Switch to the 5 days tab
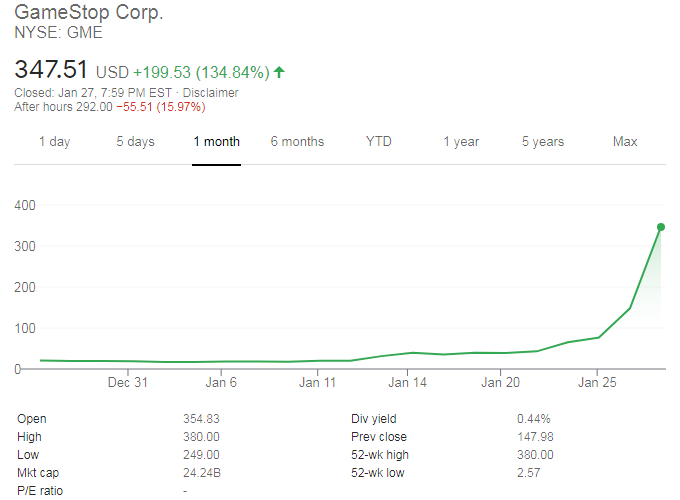 tap(135, 141)
